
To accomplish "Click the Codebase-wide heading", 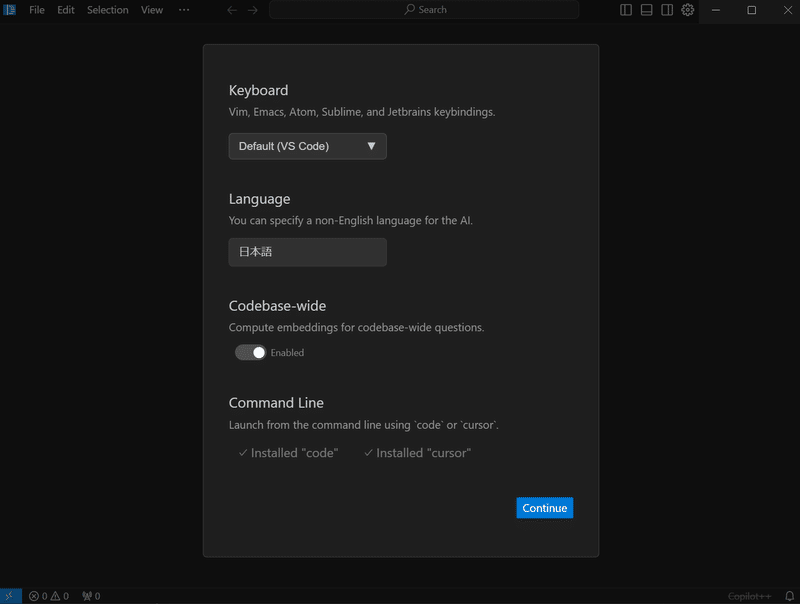I will tap(277, 306).
